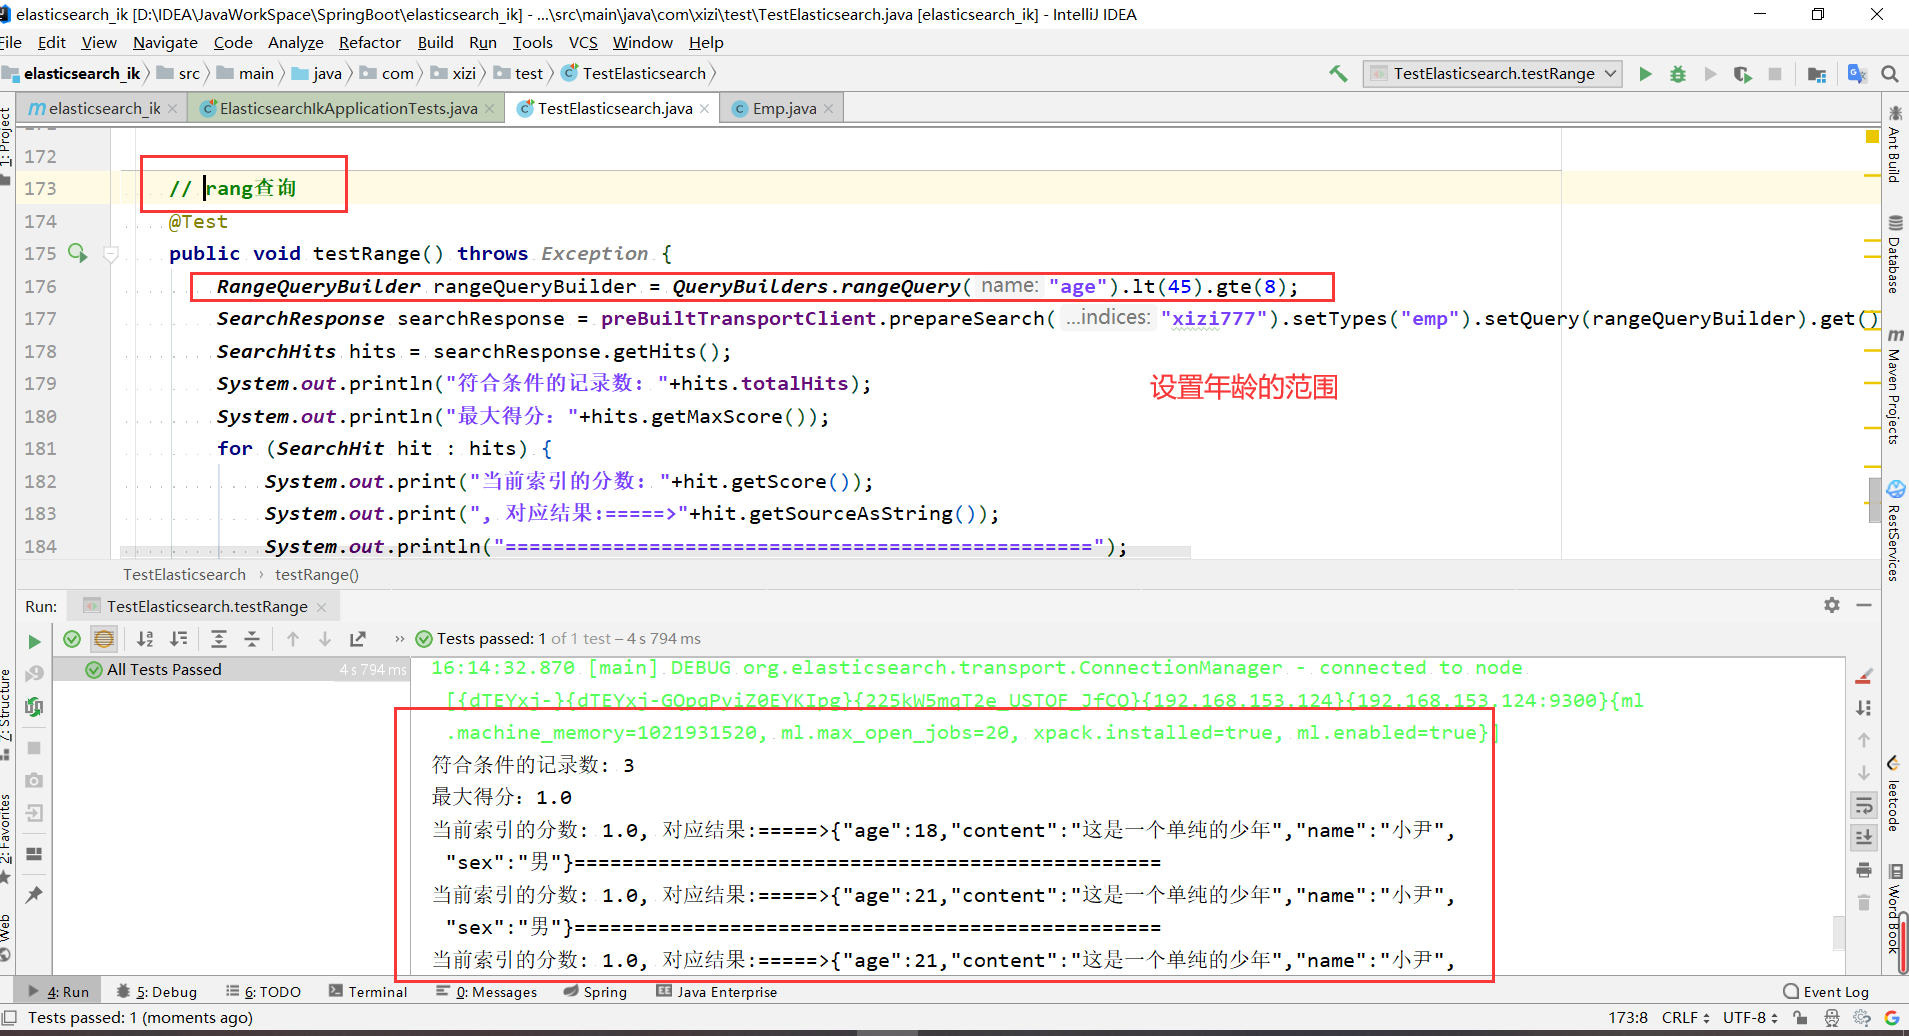Run with coverage from the main toolbar
Image resolution: width=1909 pixels, height=1036 pixels.
coord(1742,74)
